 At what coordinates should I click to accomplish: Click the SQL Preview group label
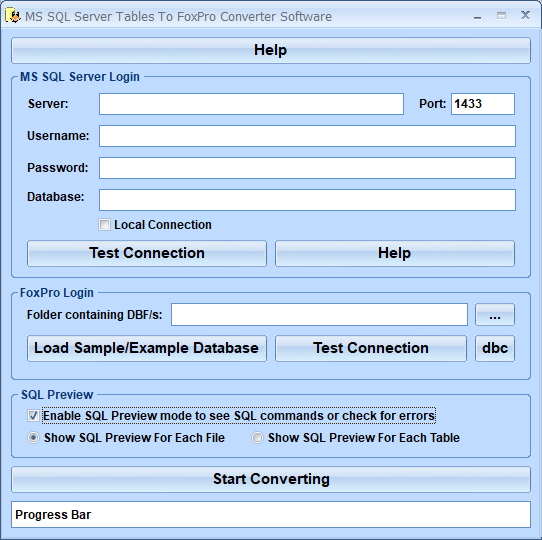[x=57, y=395]
